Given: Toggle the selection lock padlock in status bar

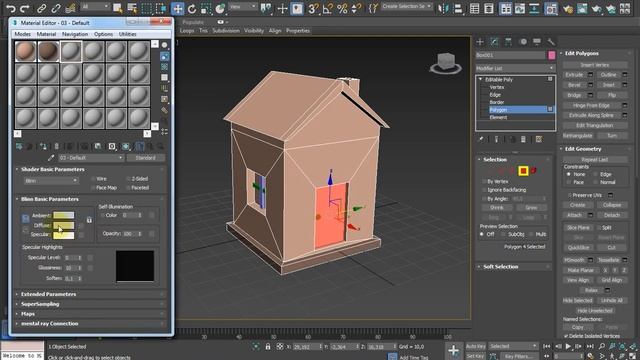Looking at the screenshot, I should 268,347.
